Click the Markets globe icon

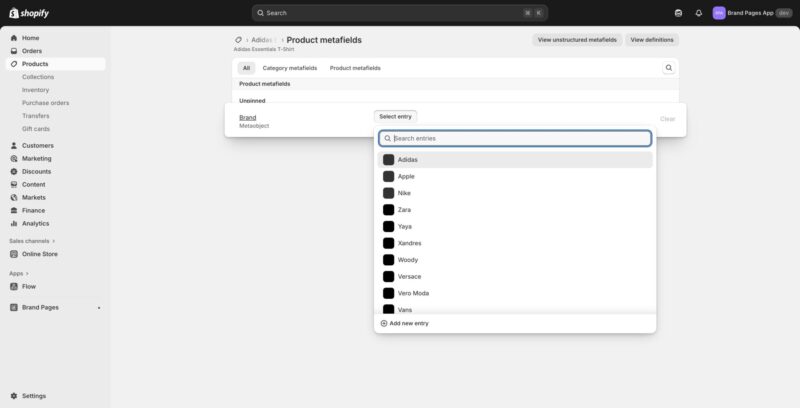coord(14,197)
